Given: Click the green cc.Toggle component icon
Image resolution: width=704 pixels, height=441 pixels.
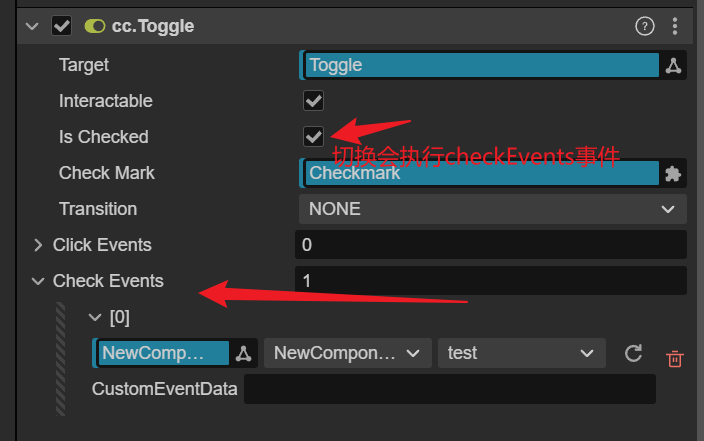Looking at the screenshot, I should [96, 27].
